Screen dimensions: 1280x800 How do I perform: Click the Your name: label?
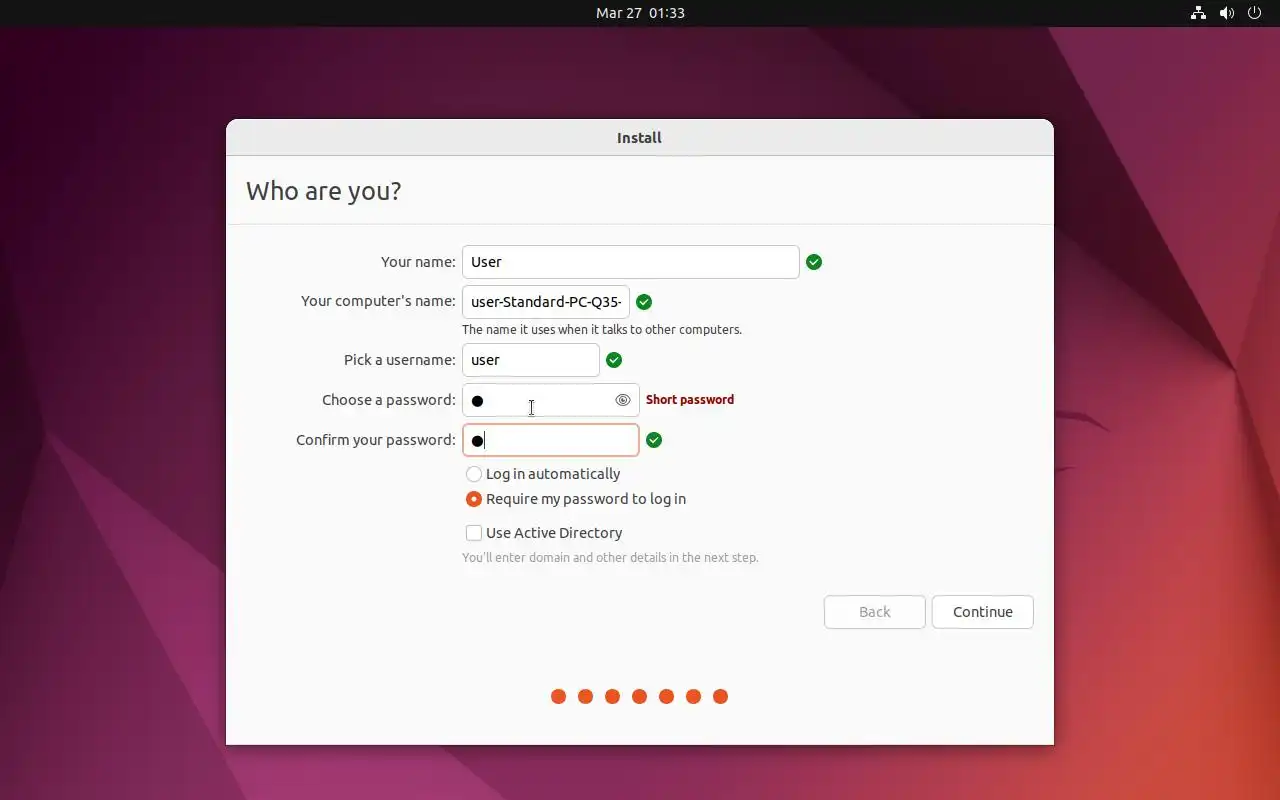click(418, 262)
